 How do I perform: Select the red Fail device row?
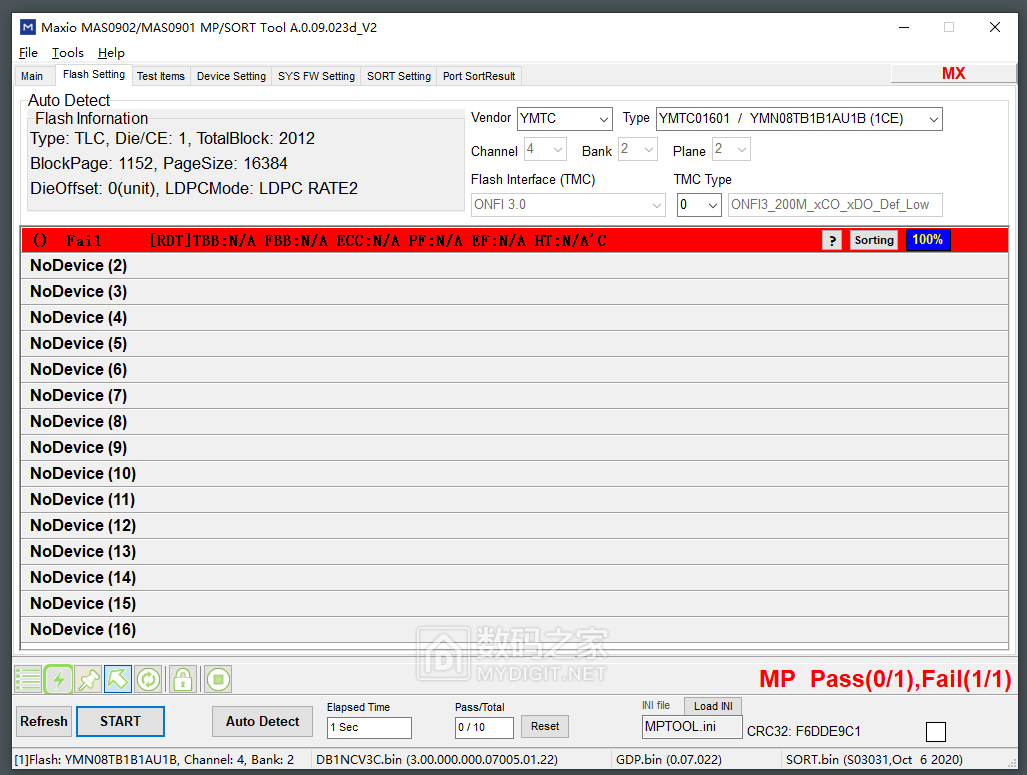515,240
